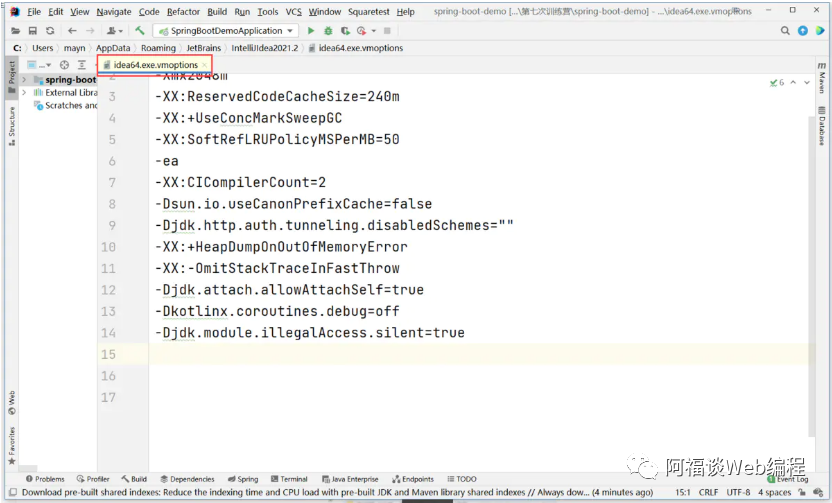This screenshot has width=832, height=503.
Task: Click the Synchronize reload icon
Action: 50,31
